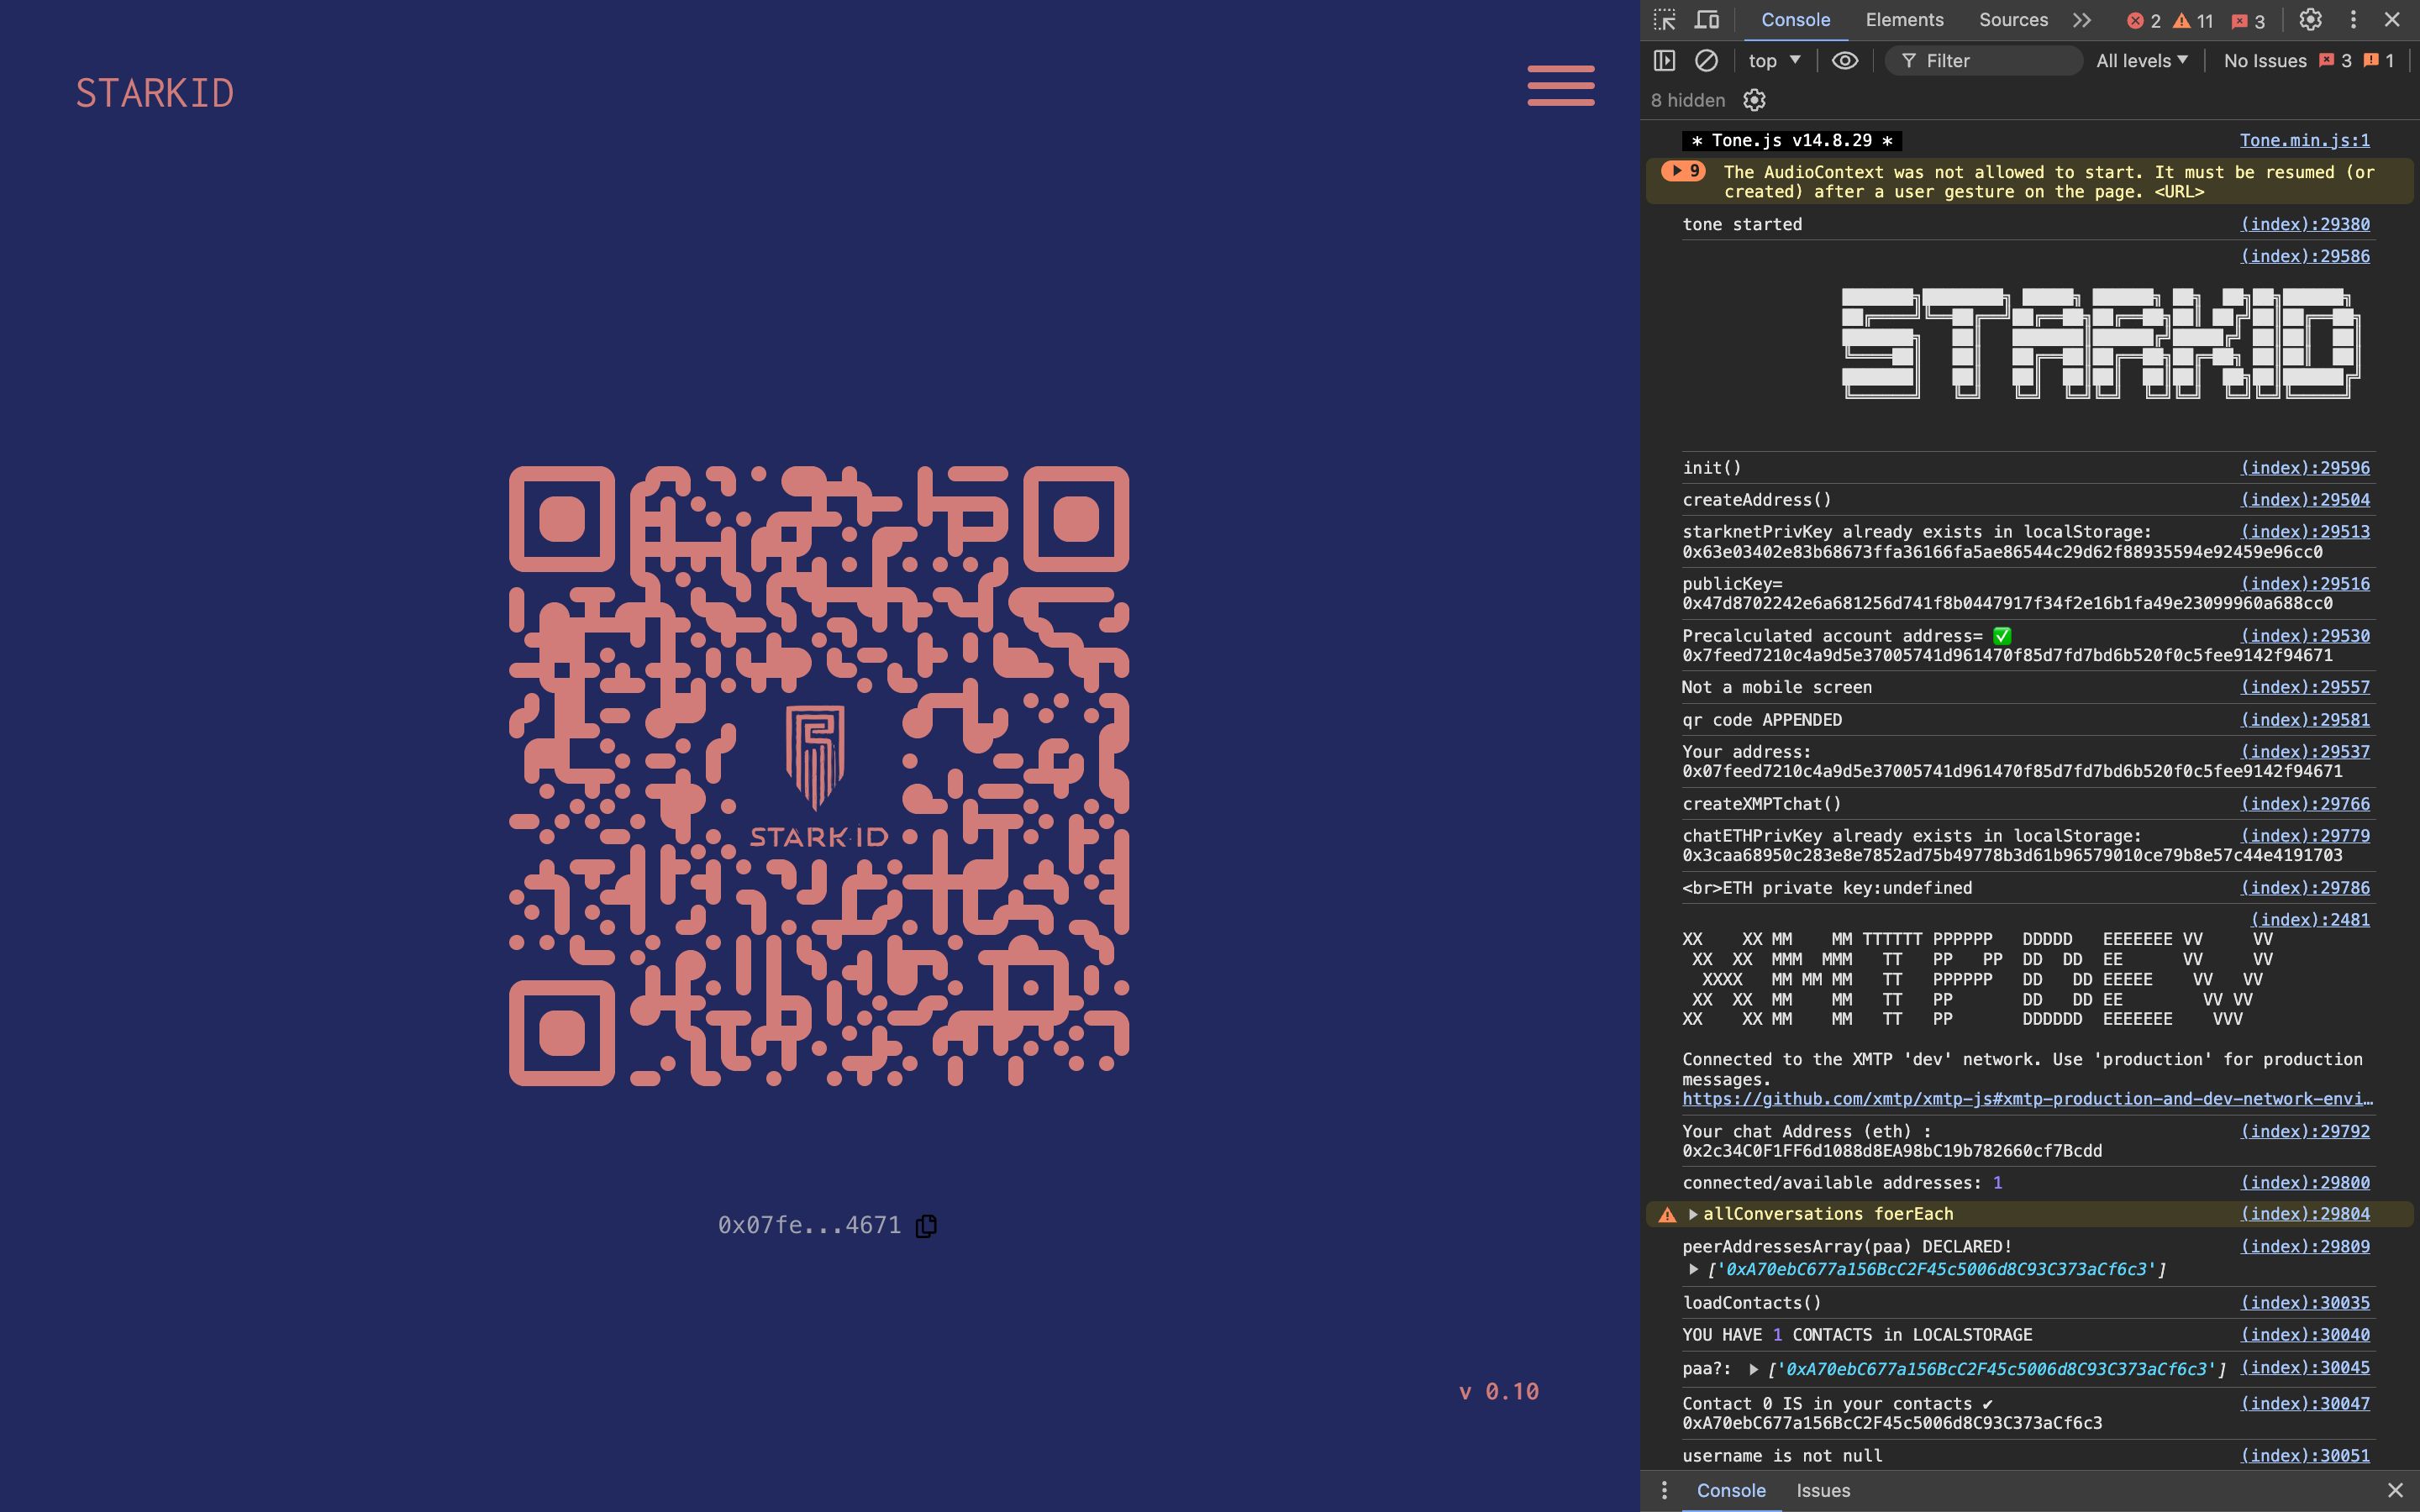The width and height of the screenshot is (2420, 1512).
Task: Close the DevTools panel
Action: 2392,20
